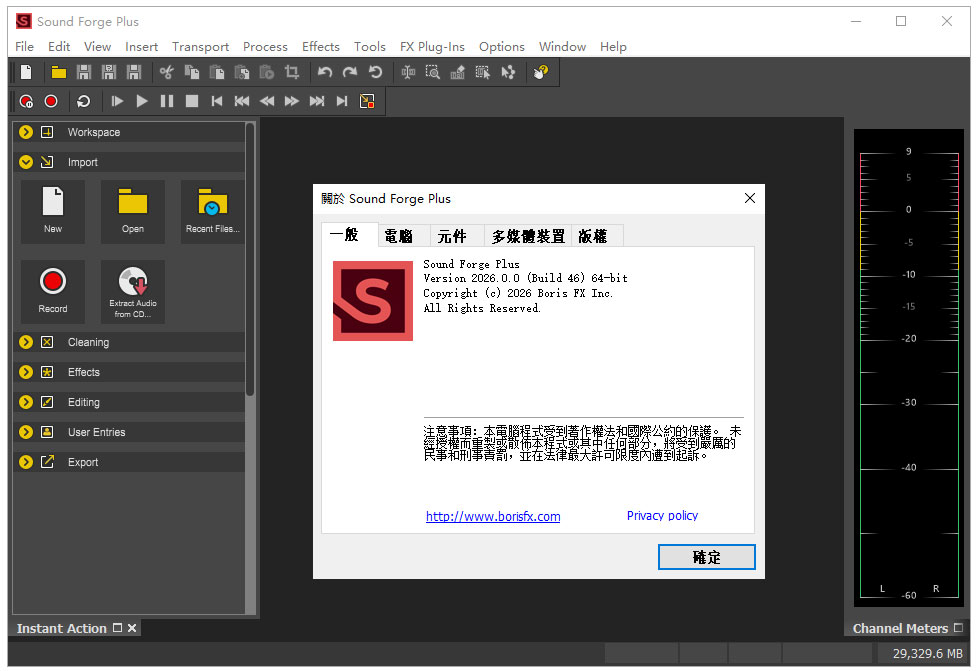The width and height of the screenshot is (976, 671).
Task: Click the Copy toolbar icon
Action: [x=192, y=72]
